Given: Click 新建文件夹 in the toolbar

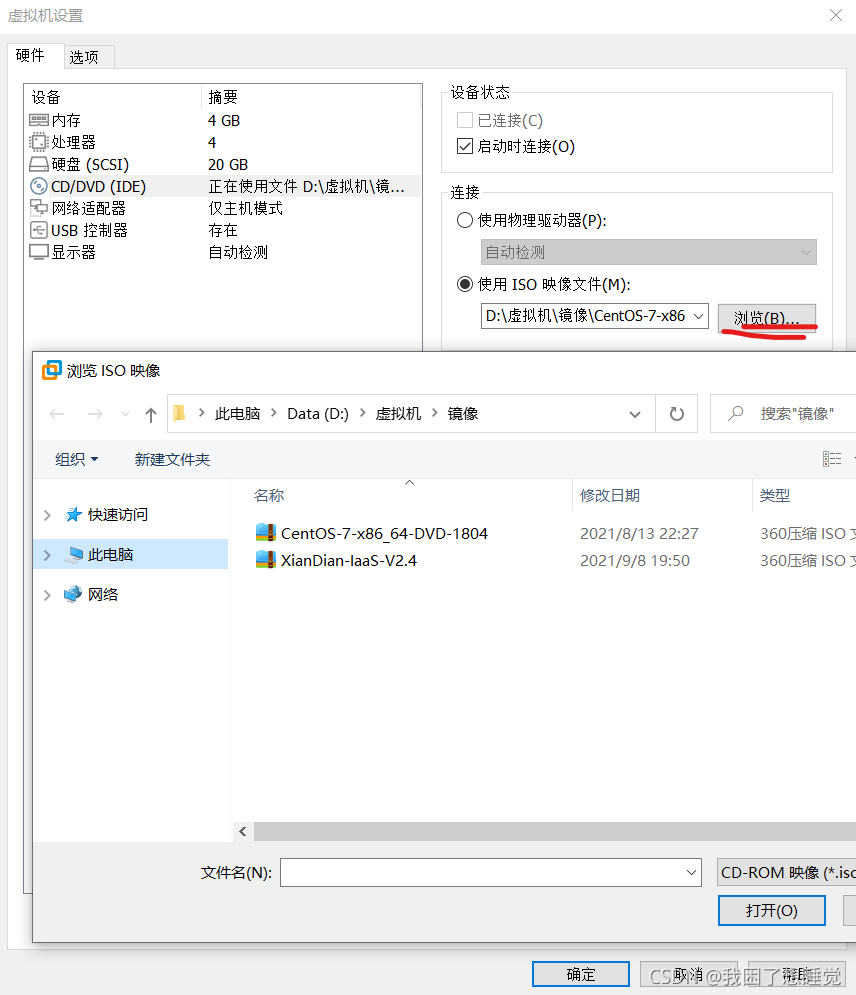Looking at the screenshot, I should pyautogui.click(x=172, y=459).
